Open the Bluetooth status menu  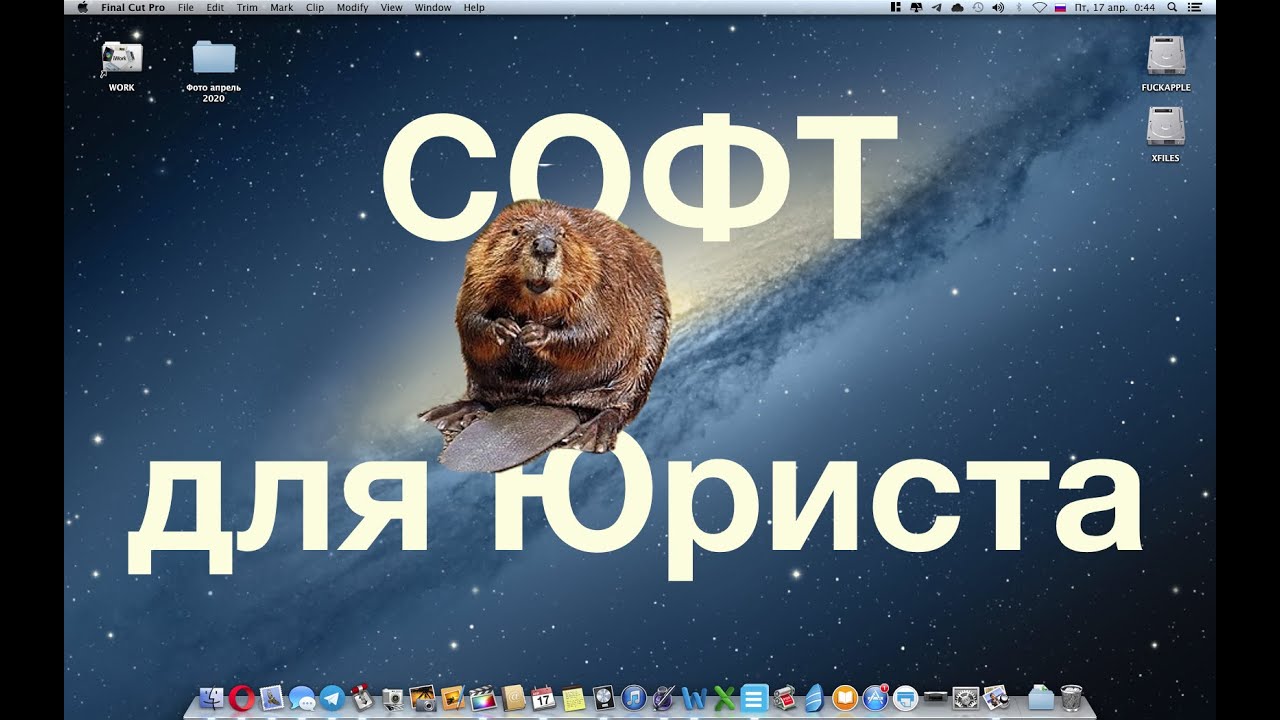click(x=1019, y=7)
